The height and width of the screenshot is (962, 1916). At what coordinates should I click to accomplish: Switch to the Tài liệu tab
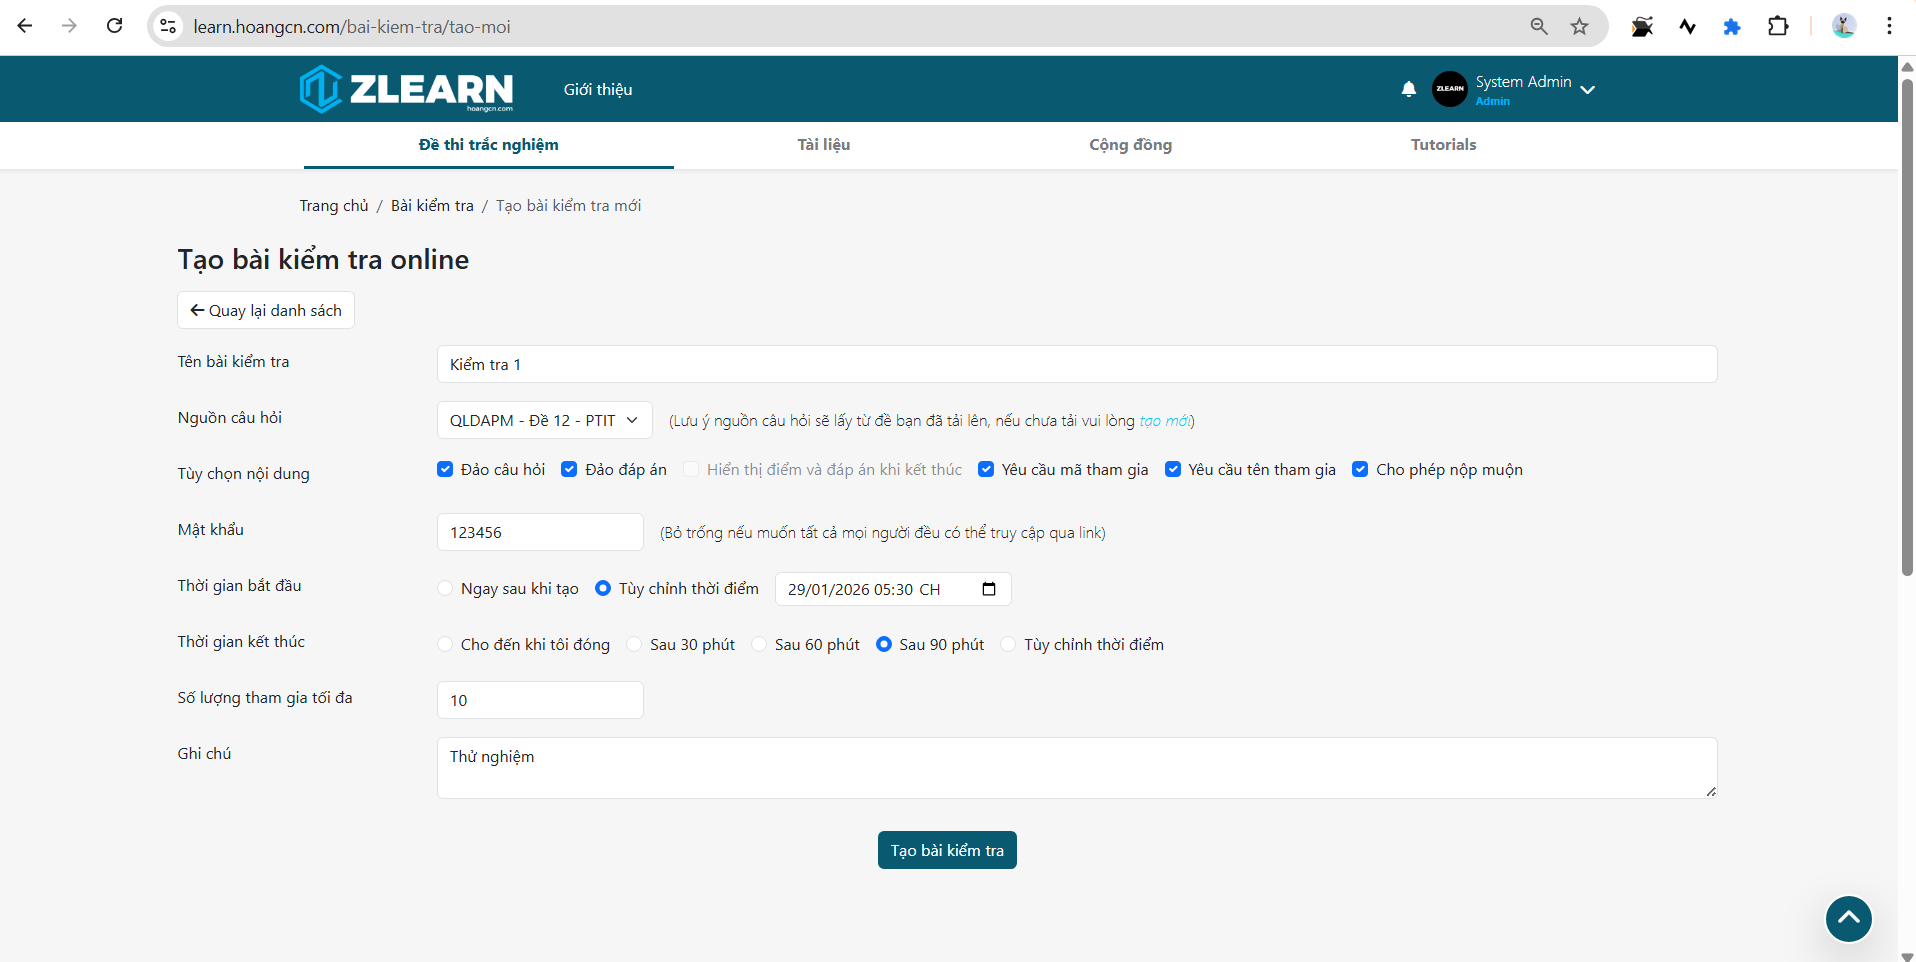click(823, 145)
